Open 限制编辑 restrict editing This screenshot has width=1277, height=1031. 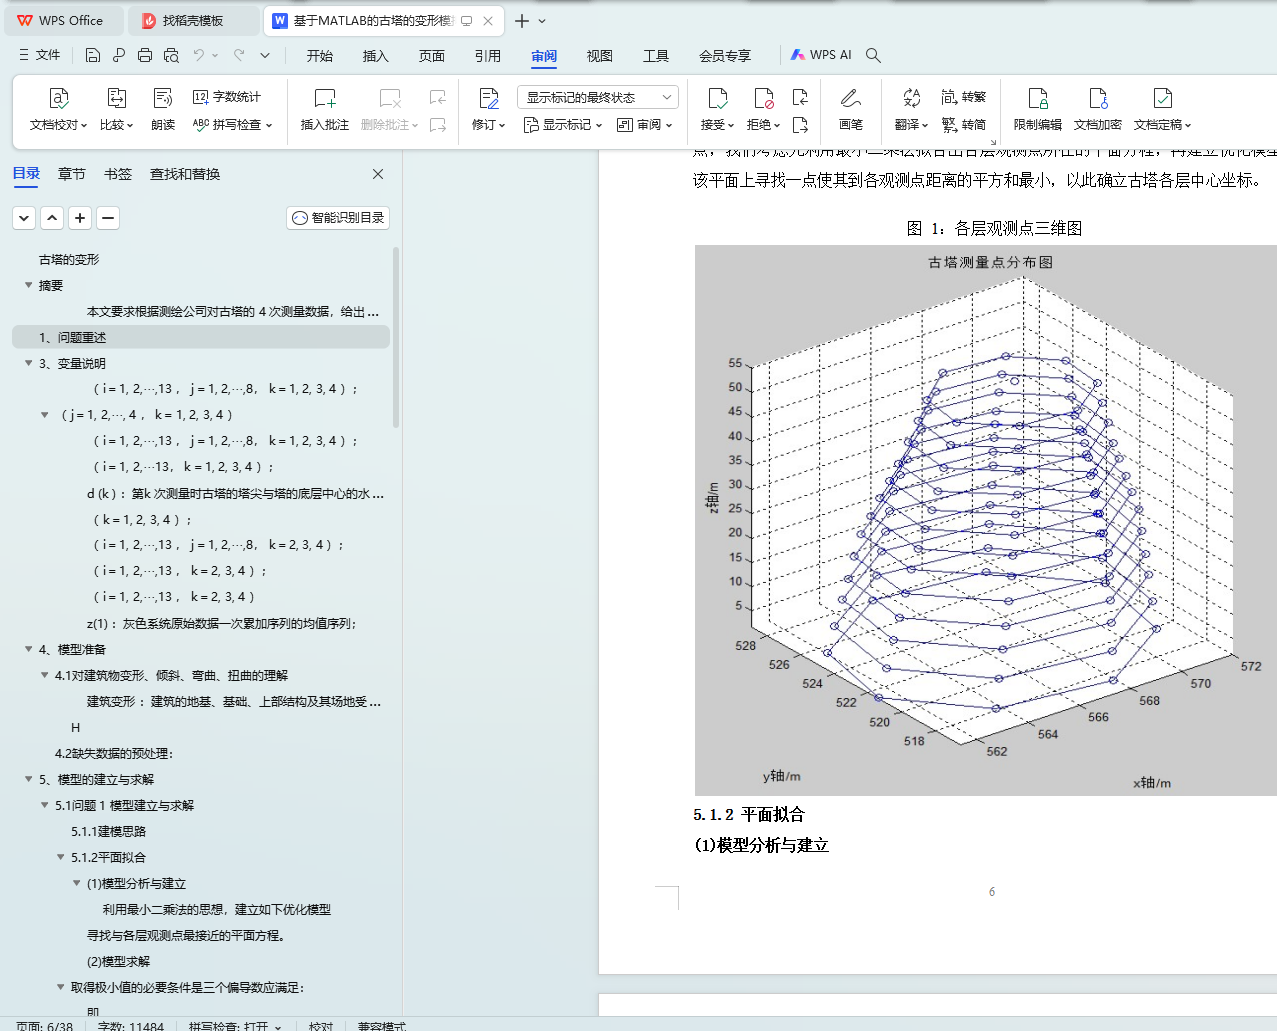click(1038, 109)
